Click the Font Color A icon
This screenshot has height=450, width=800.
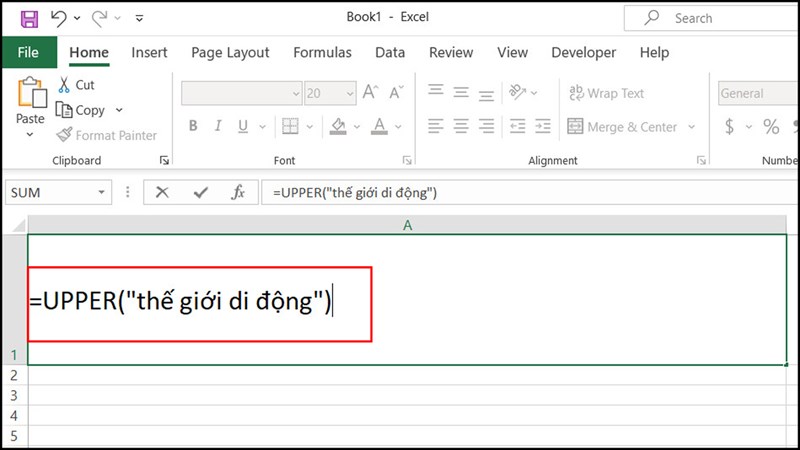(x=379, y=126)
